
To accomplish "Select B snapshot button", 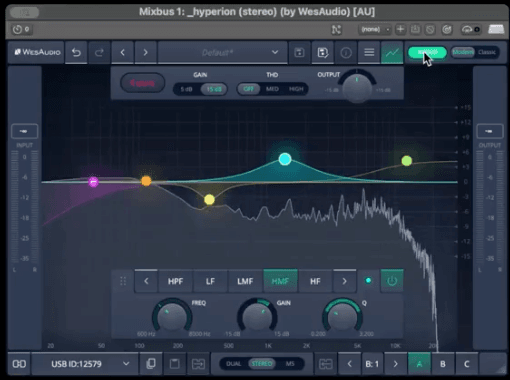I will click(x=443, y=364).
